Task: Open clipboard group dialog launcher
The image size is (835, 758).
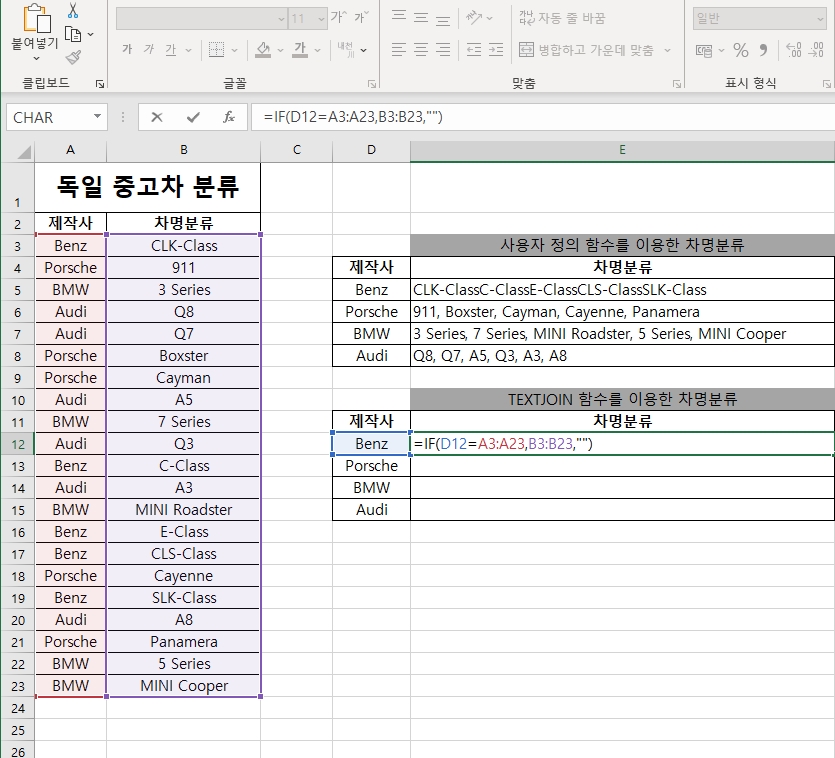Action: pos(100,84)
